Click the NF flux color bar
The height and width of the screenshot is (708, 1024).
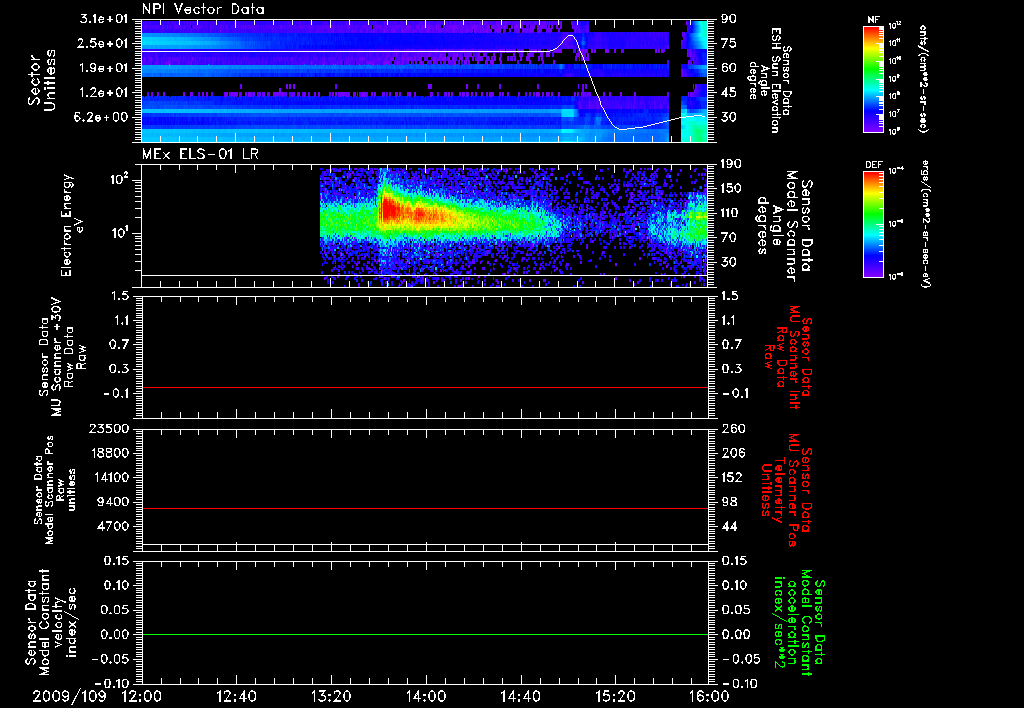874,78
